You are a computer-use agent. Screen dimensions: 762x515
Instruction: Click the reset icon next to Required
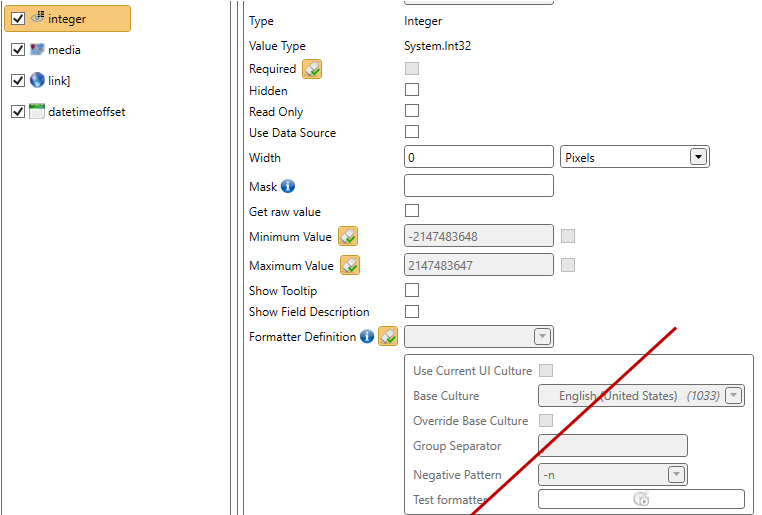pos(312,69)
